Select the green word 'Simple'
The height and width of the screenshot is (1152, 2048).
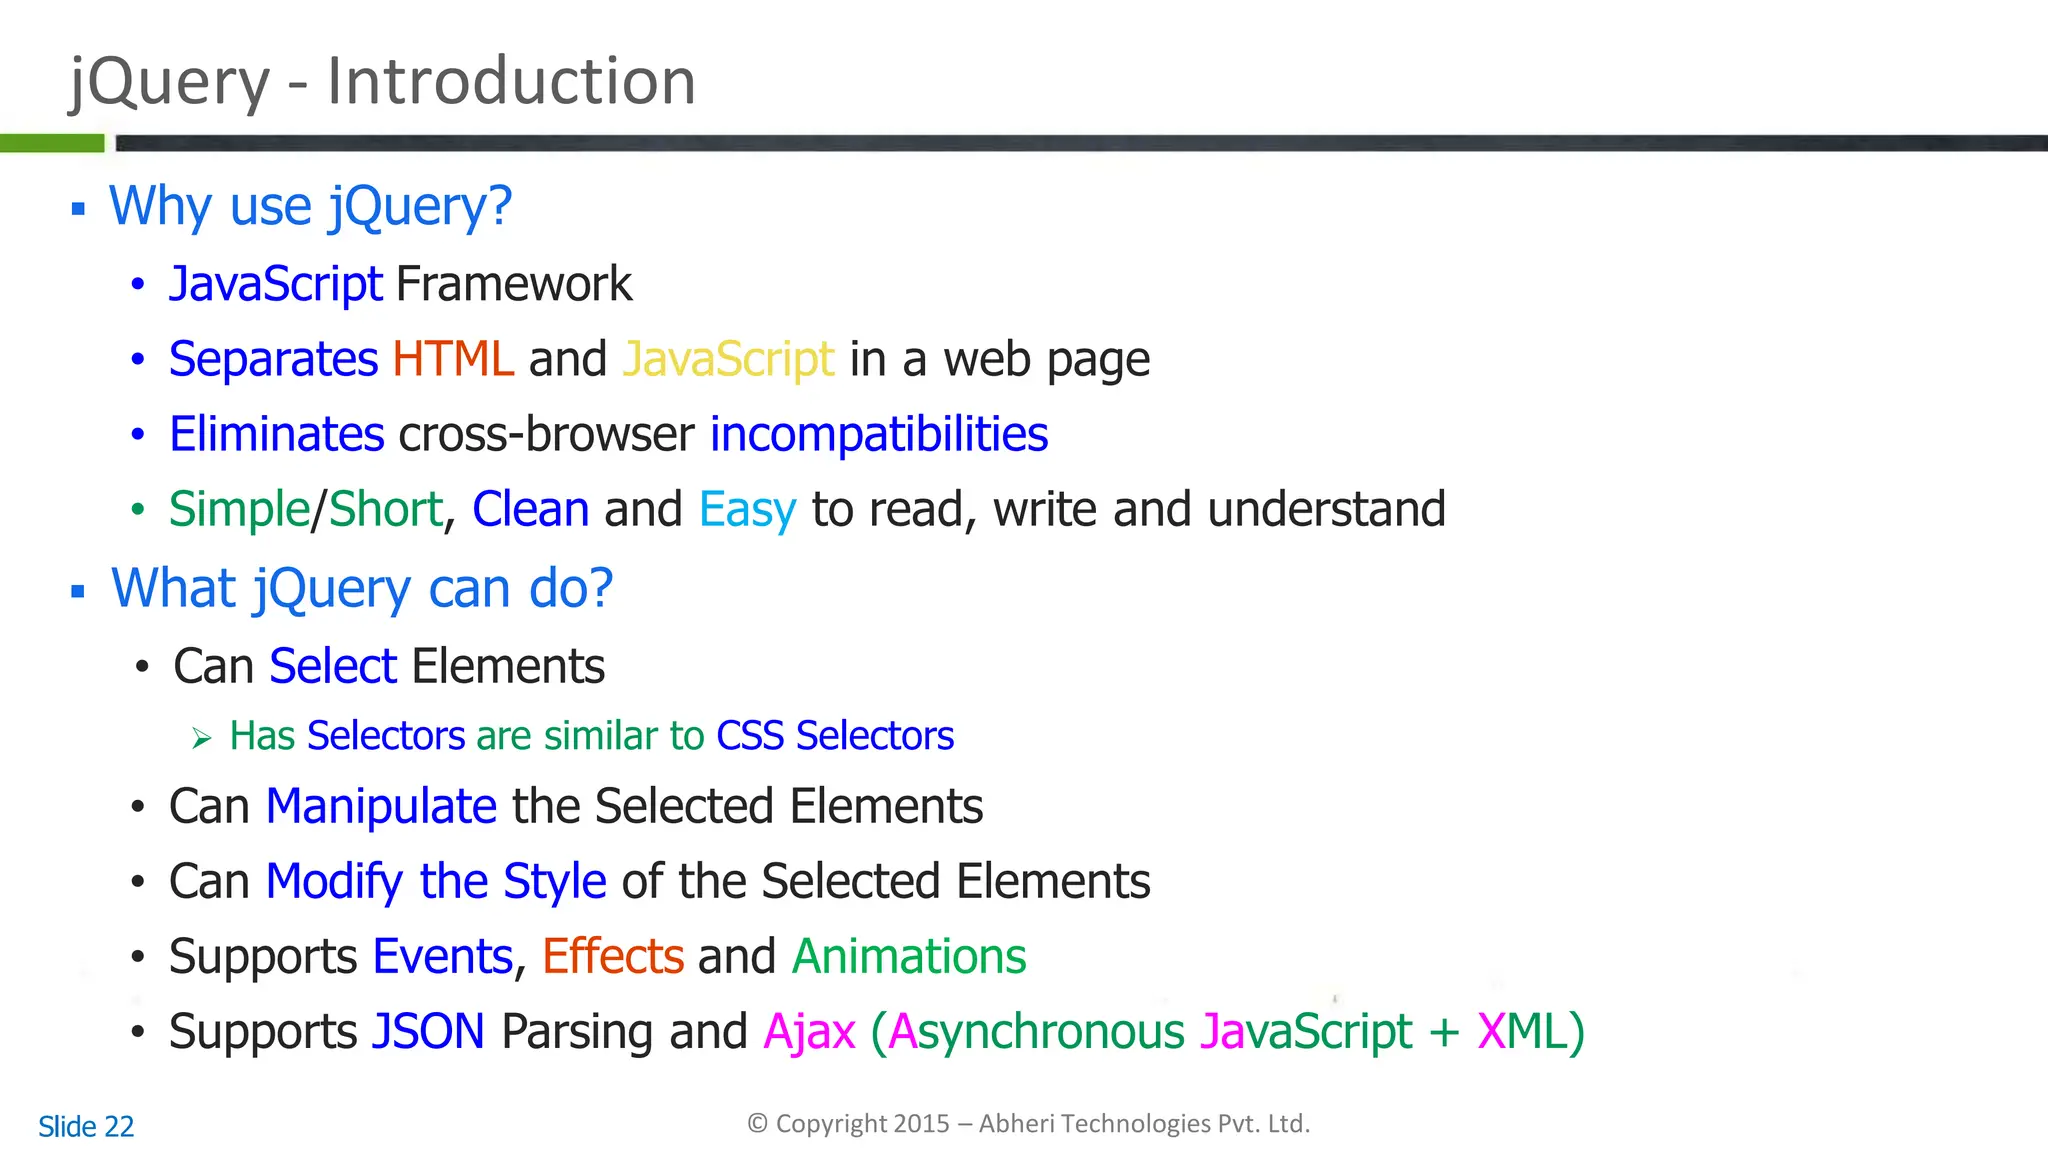(x=240, y=510)
